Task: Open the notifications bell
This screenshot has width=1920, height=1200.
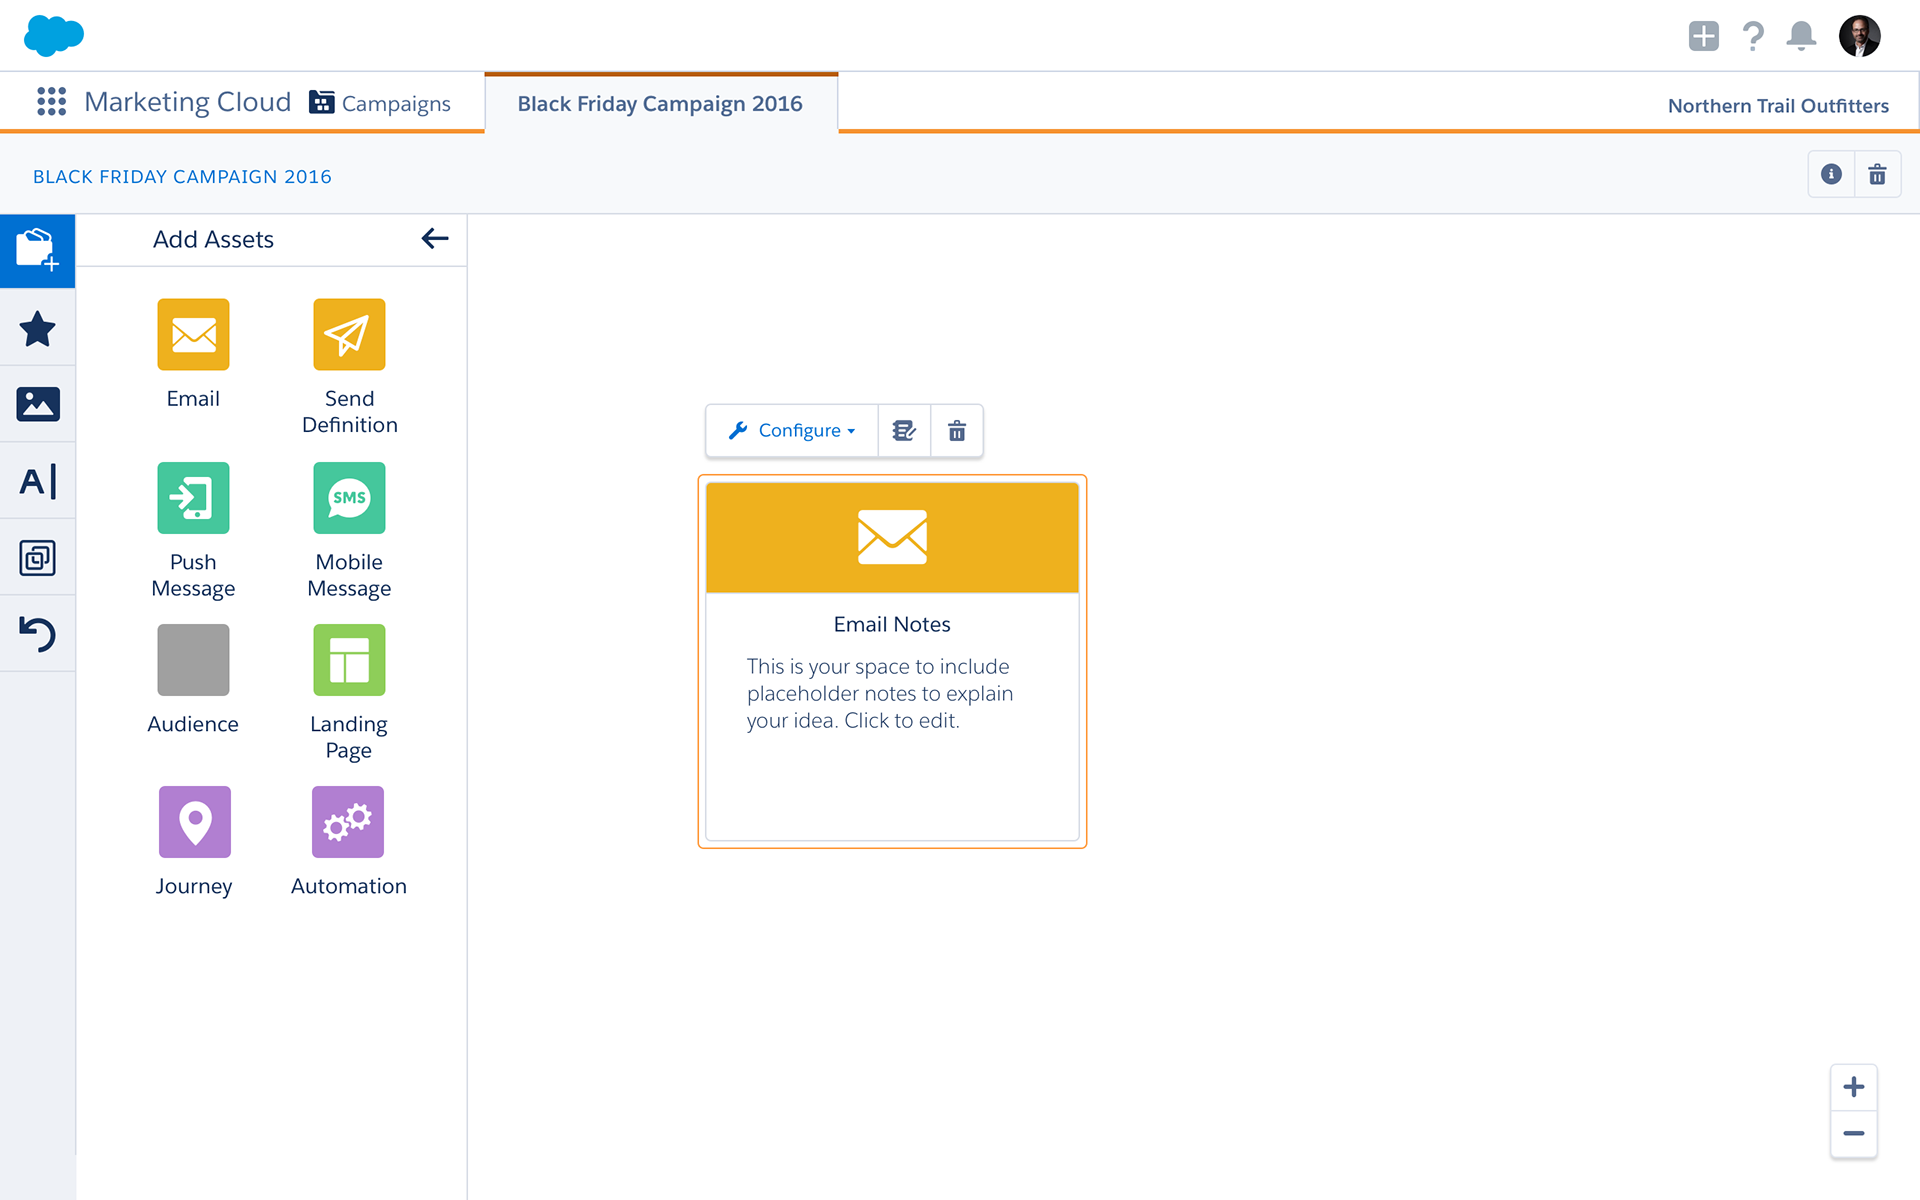Action: click(1801, 36)
